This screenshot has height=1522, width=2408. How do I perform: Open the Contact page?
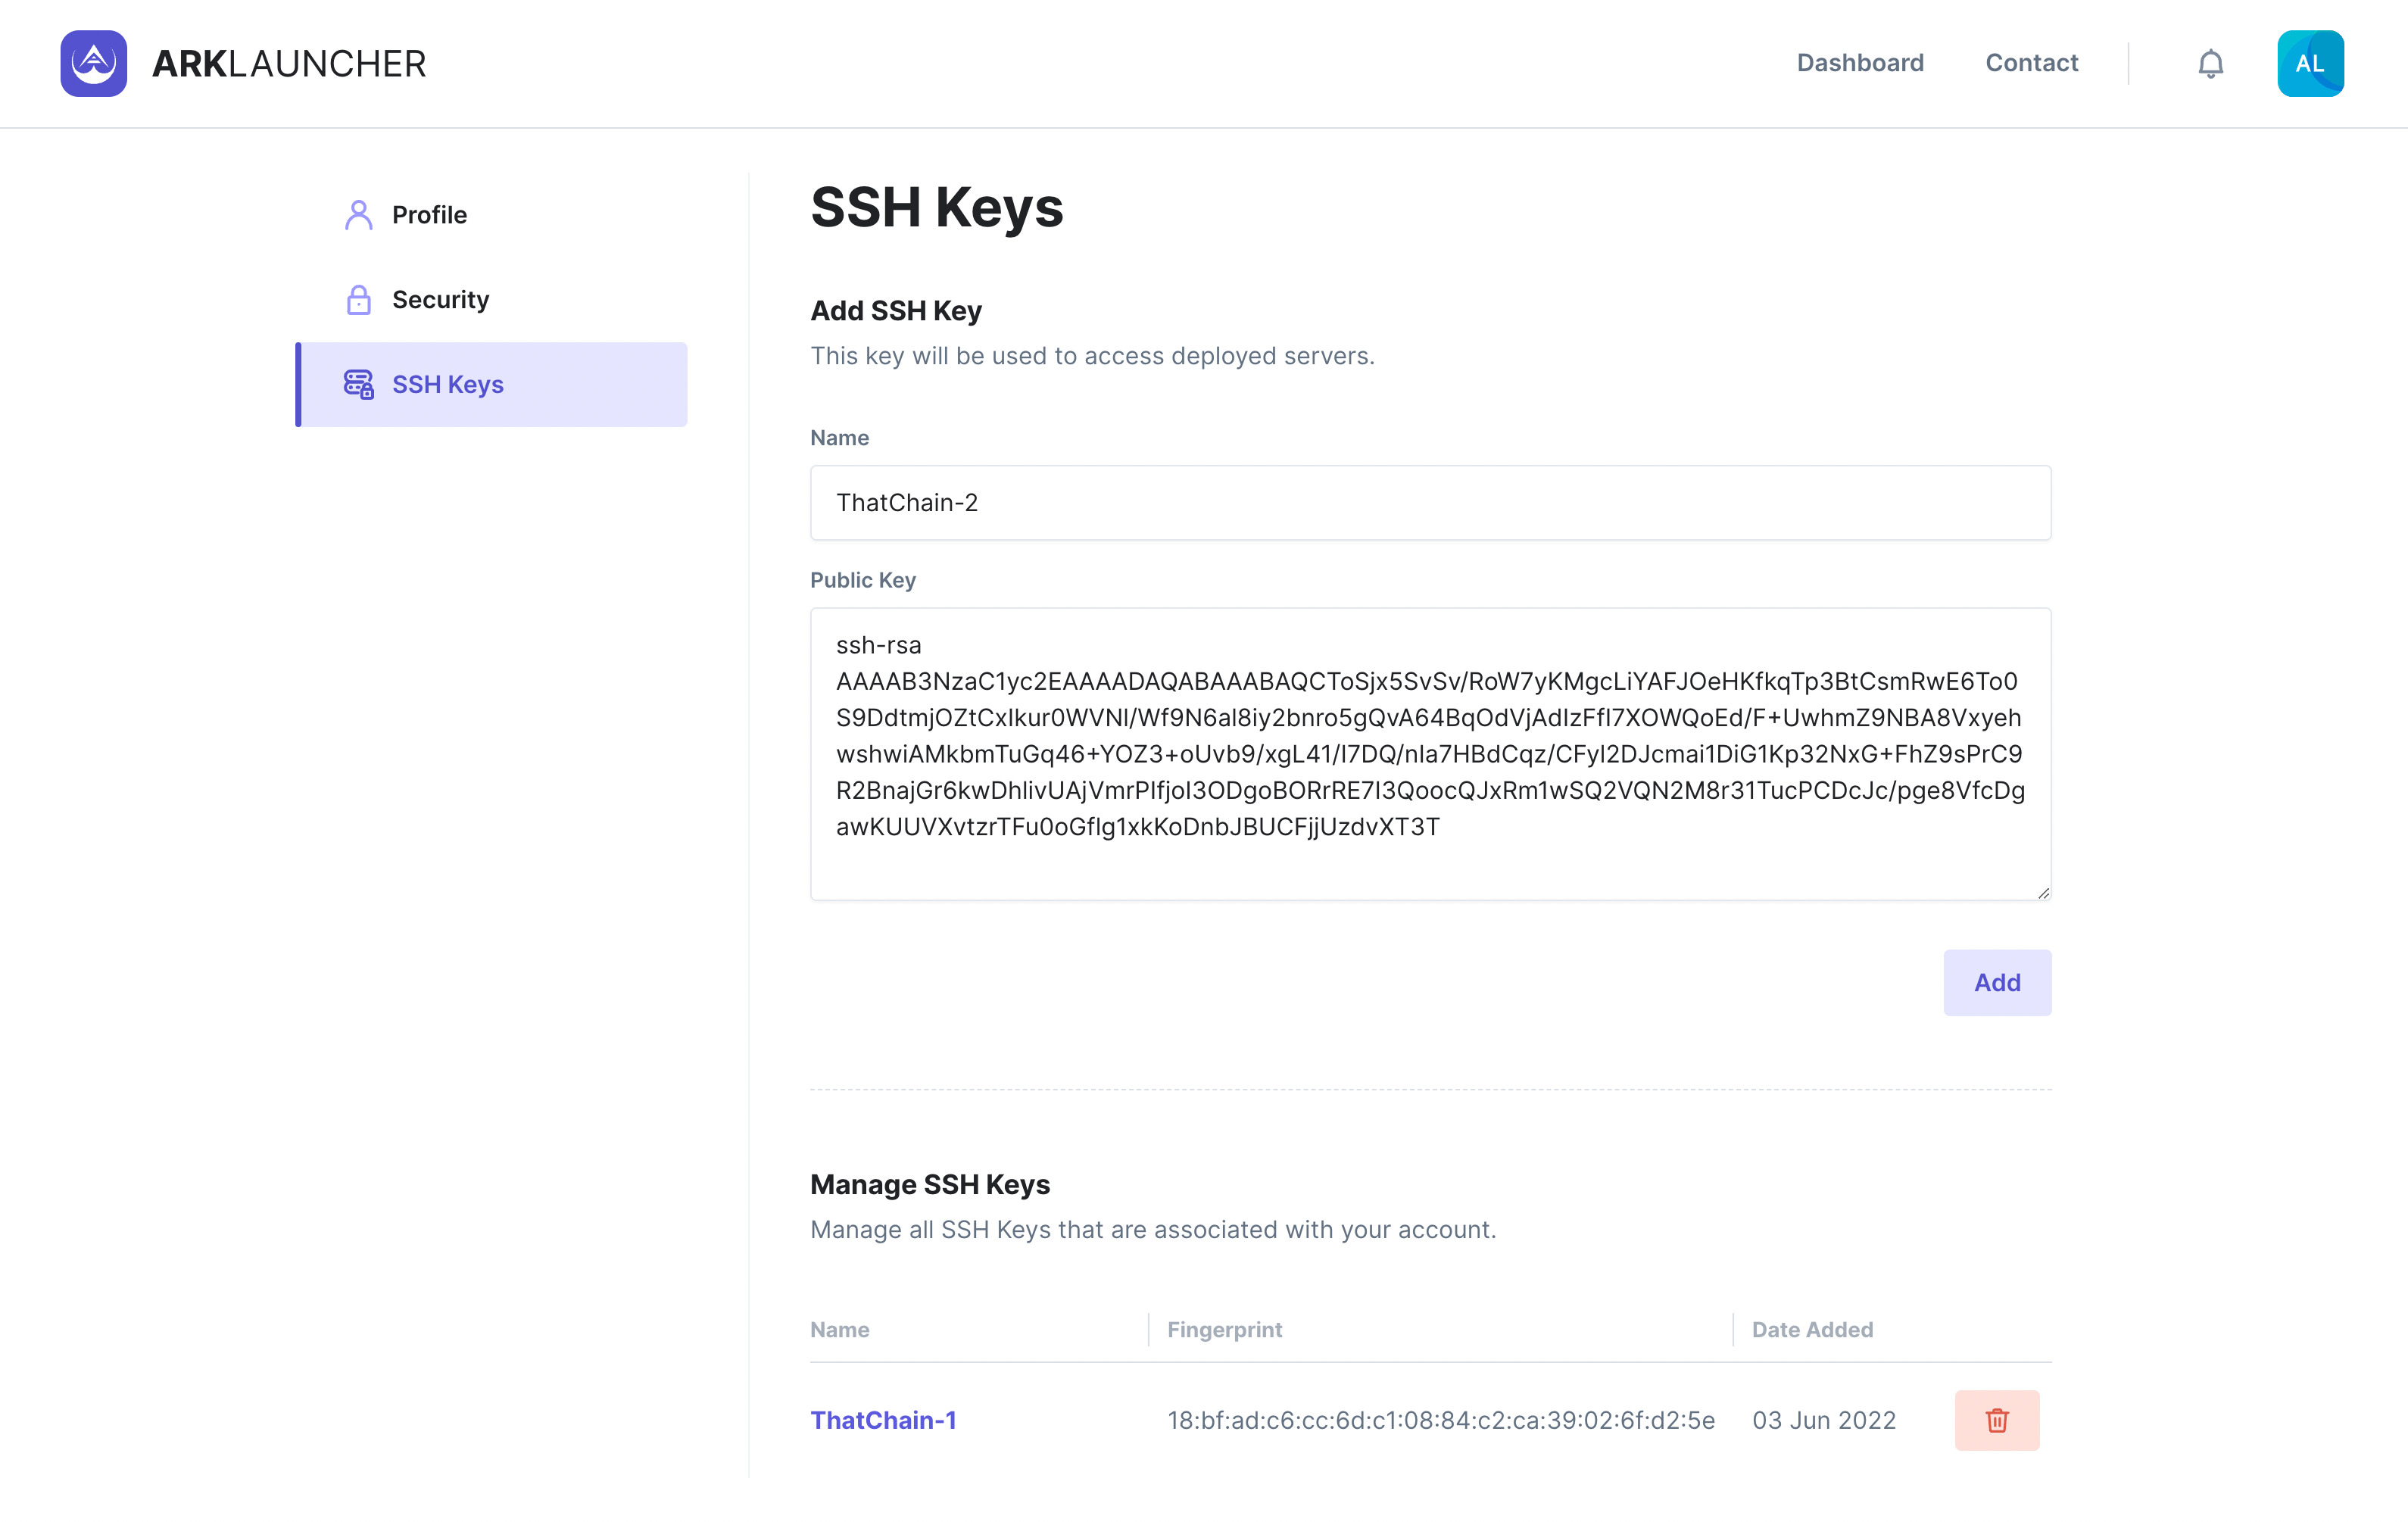click(2031, 63)
